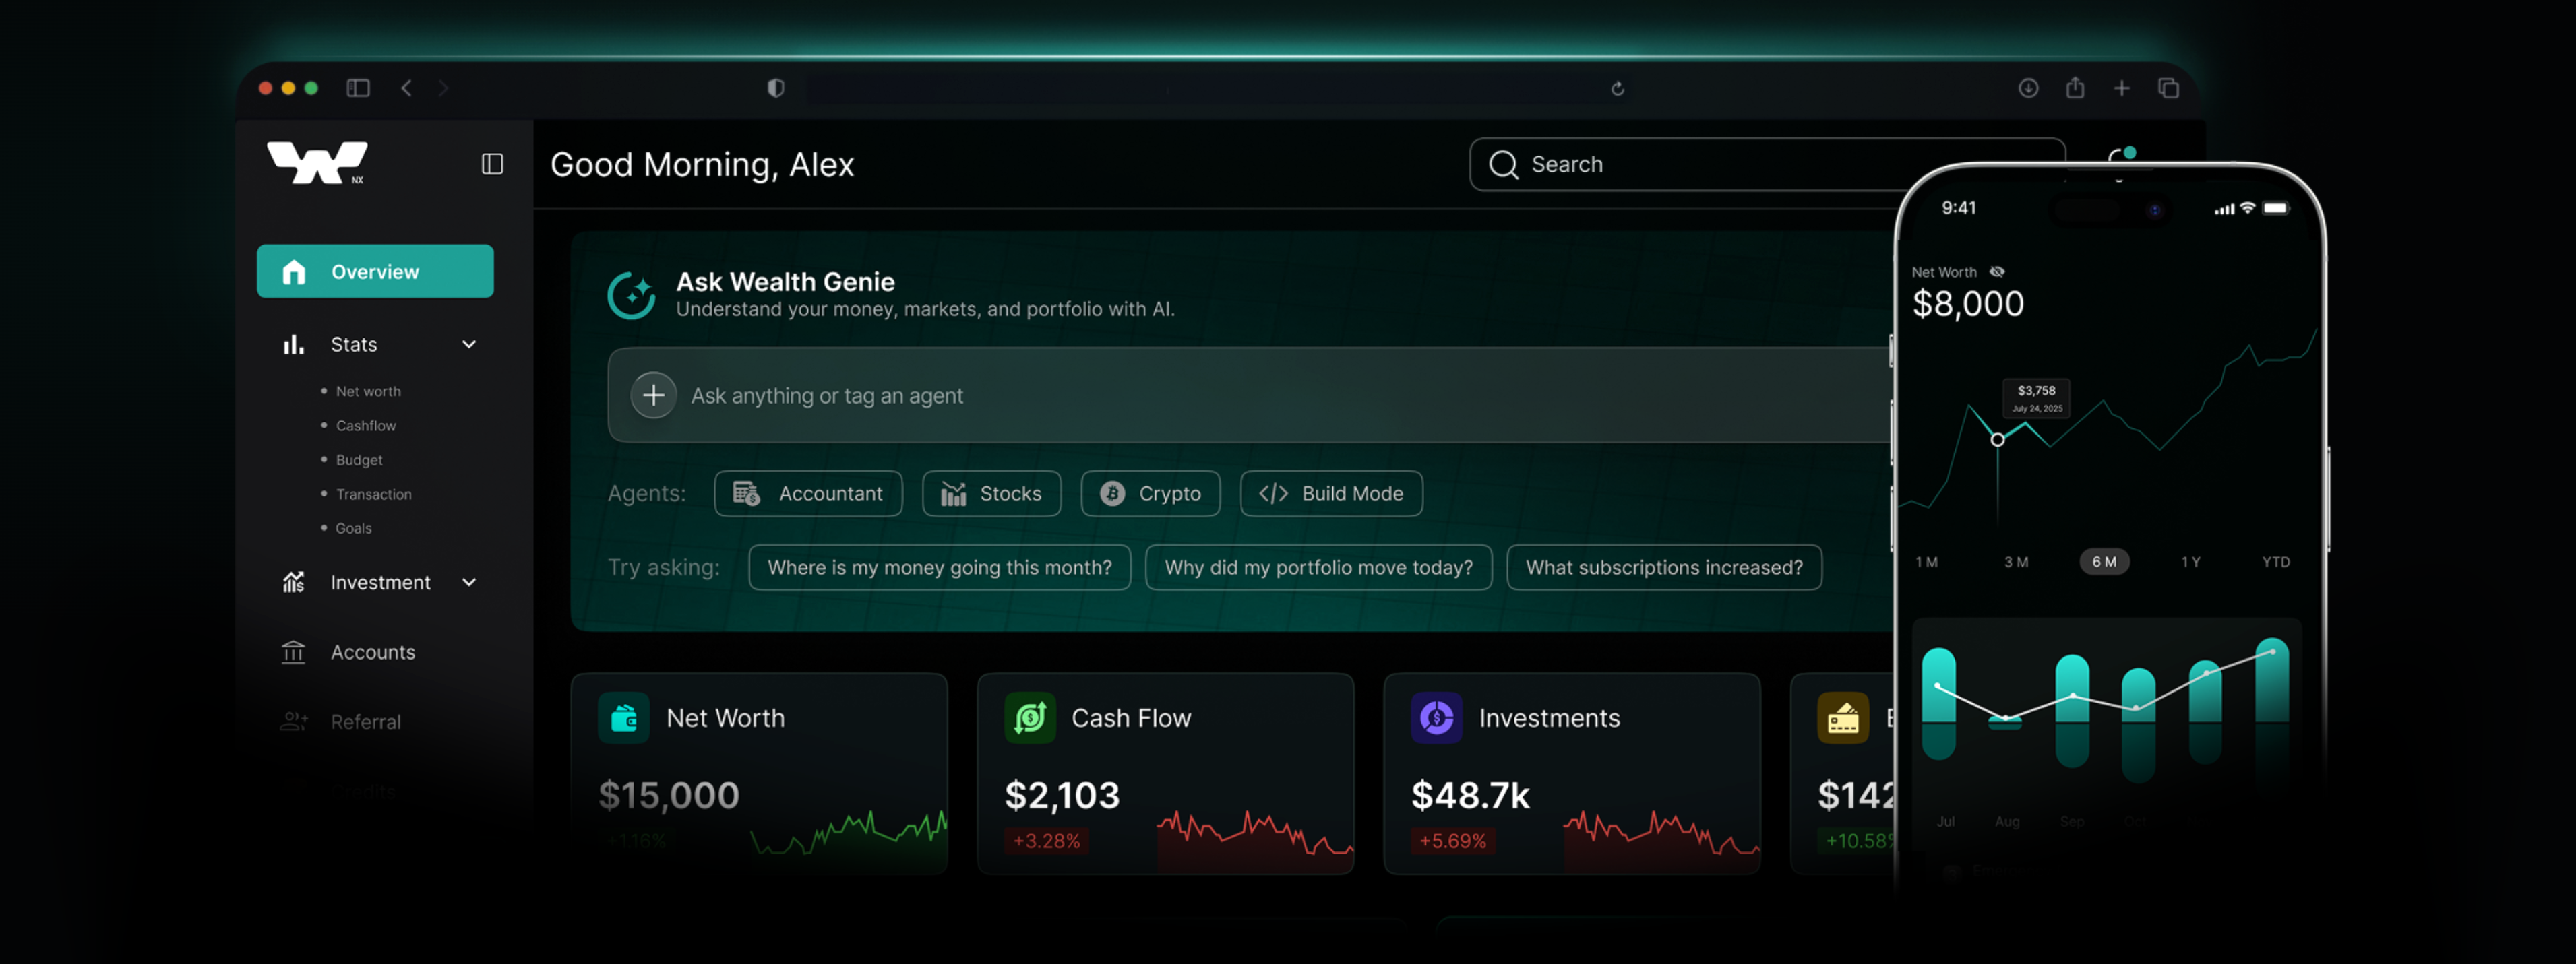
Task: Click the Net Worth wallet icon
Action: tap(624, 718)
